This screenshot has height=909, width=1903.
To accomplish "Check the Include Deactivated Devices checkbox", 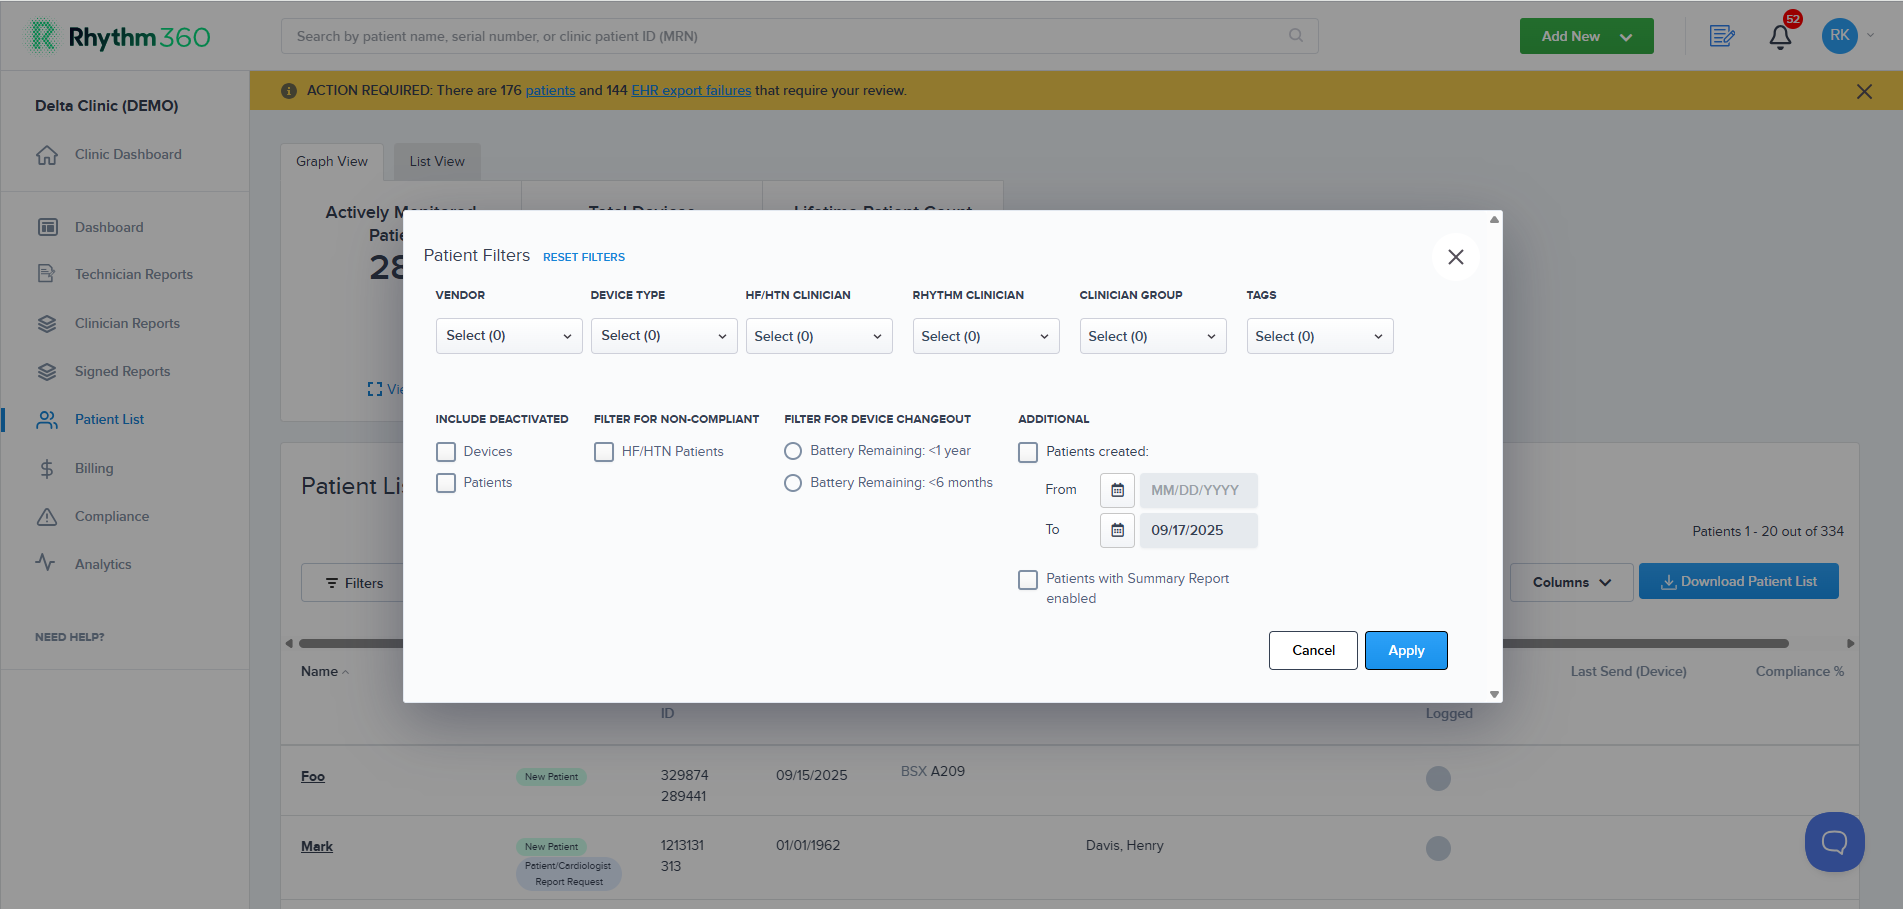I will 446,452.
